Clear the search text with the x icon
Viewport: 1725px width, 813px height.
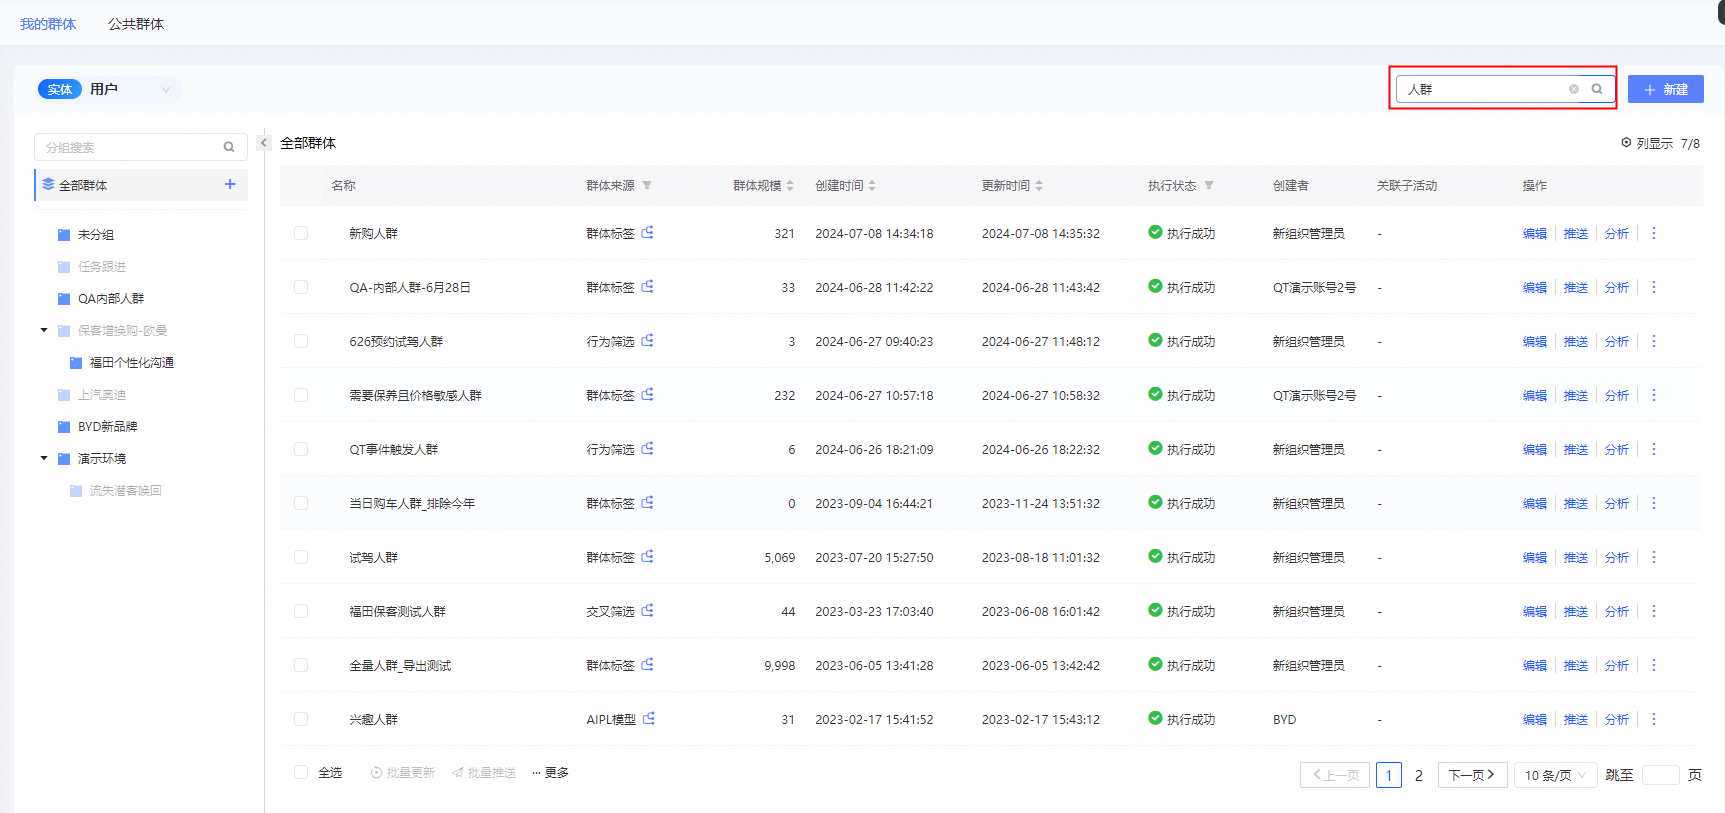[x=1574, y=89]
